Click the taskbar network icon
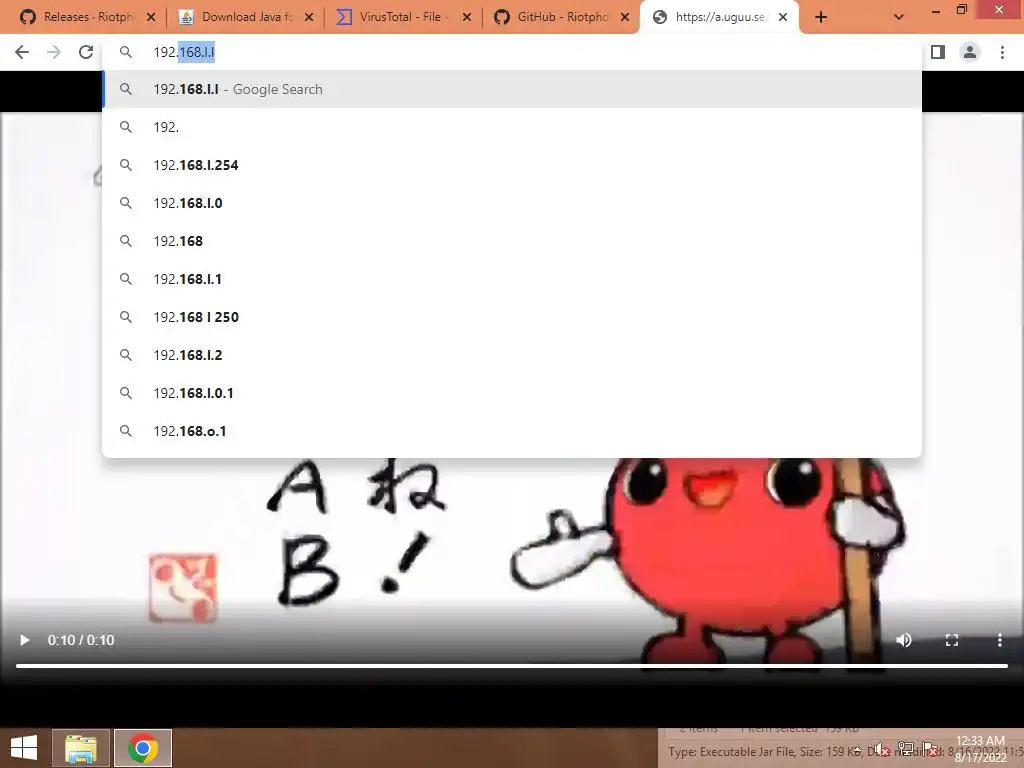The image size is (1024, 768). click(905, 750)
